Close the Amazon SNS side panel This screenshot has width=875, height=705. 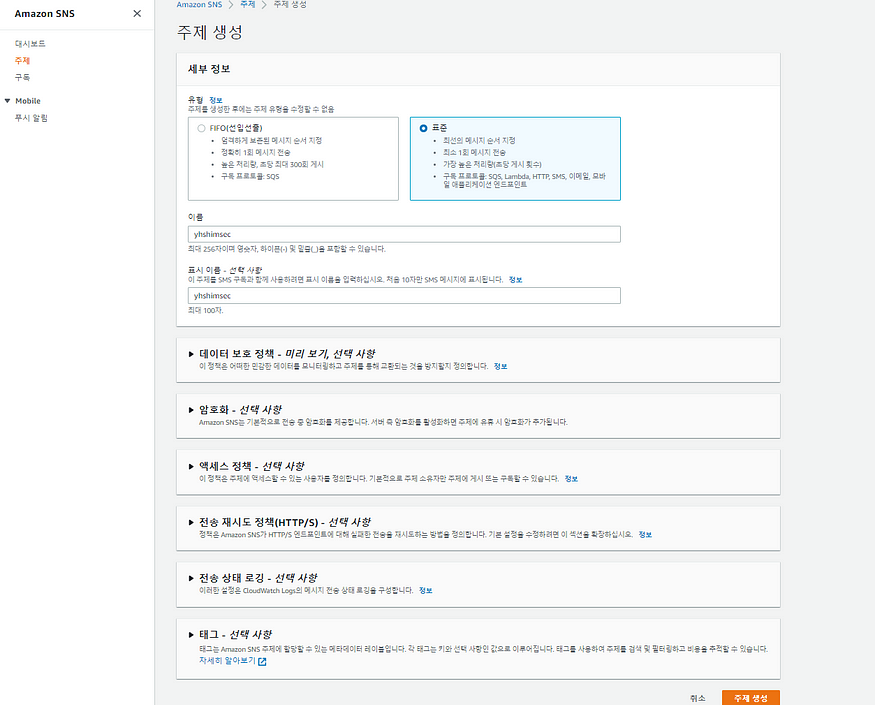(137, 13)
